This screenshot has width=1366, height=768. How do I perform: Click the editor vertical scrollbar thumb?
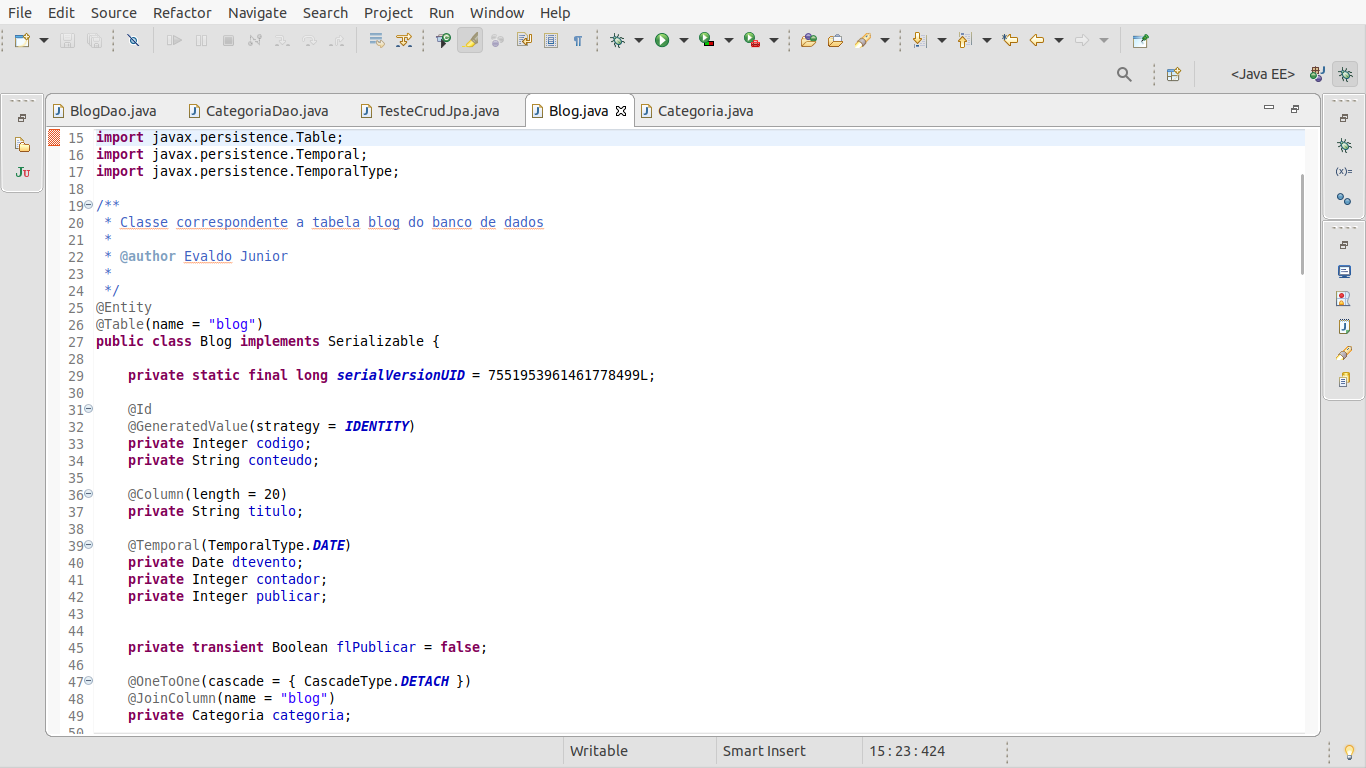[1302, 223]
